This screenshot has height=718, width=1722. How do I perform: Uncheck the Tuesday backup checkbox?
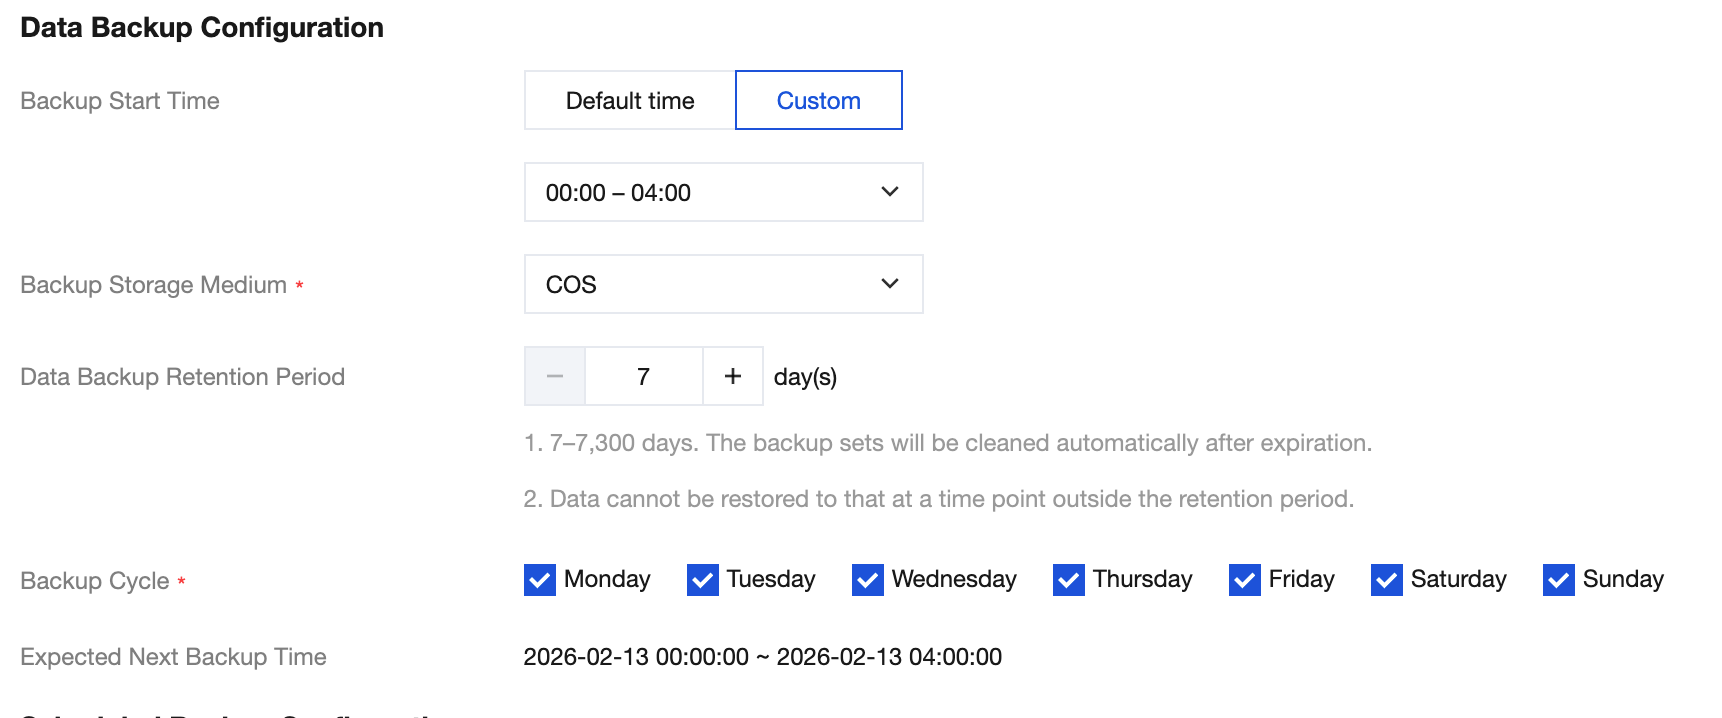pyautogui.click(x=703, y=580)
